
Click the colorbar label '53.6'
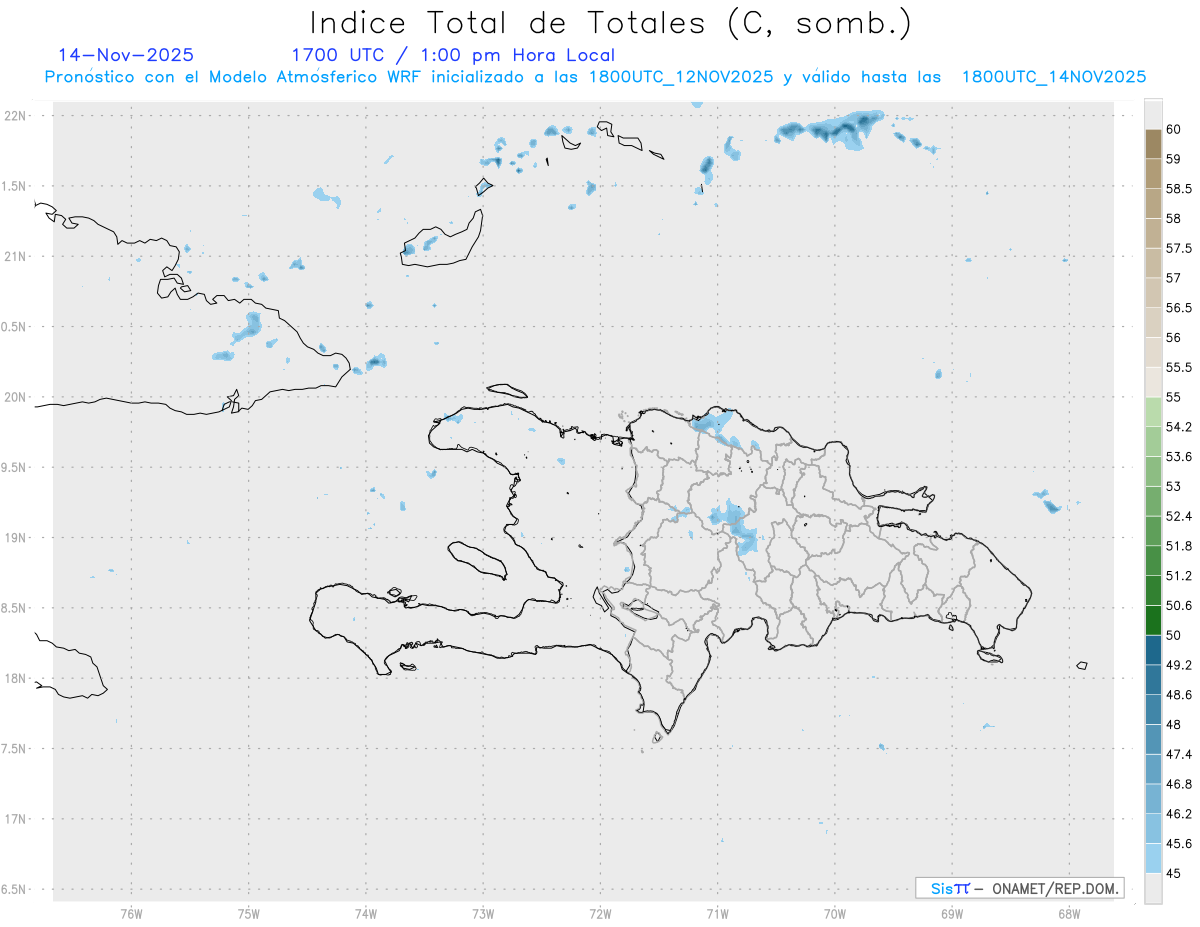(x=1179, y=456)
